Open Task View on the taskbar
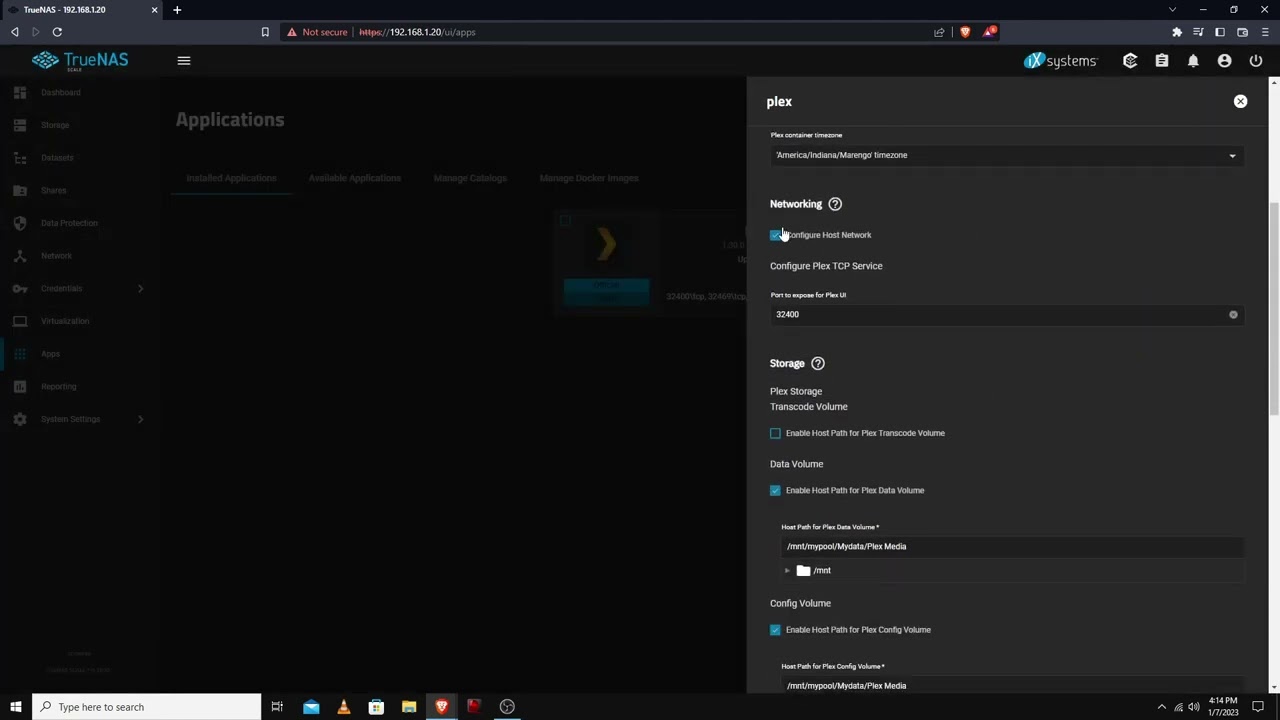Screen dimensions: 1280x720 [x=277, y=707]
